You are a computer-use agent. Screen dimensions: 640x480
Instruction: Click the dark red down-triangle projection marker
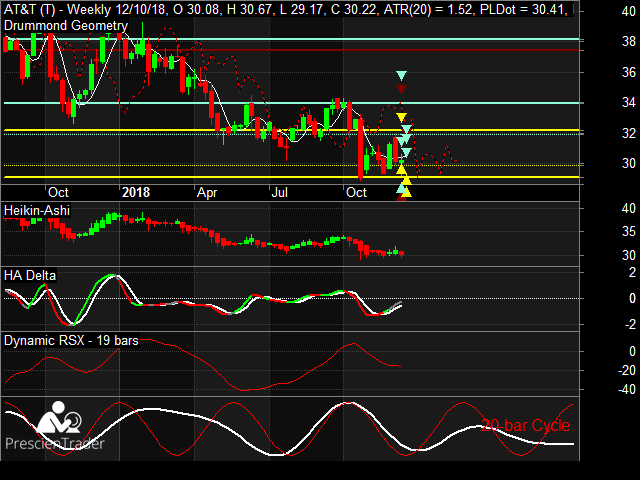401,89
